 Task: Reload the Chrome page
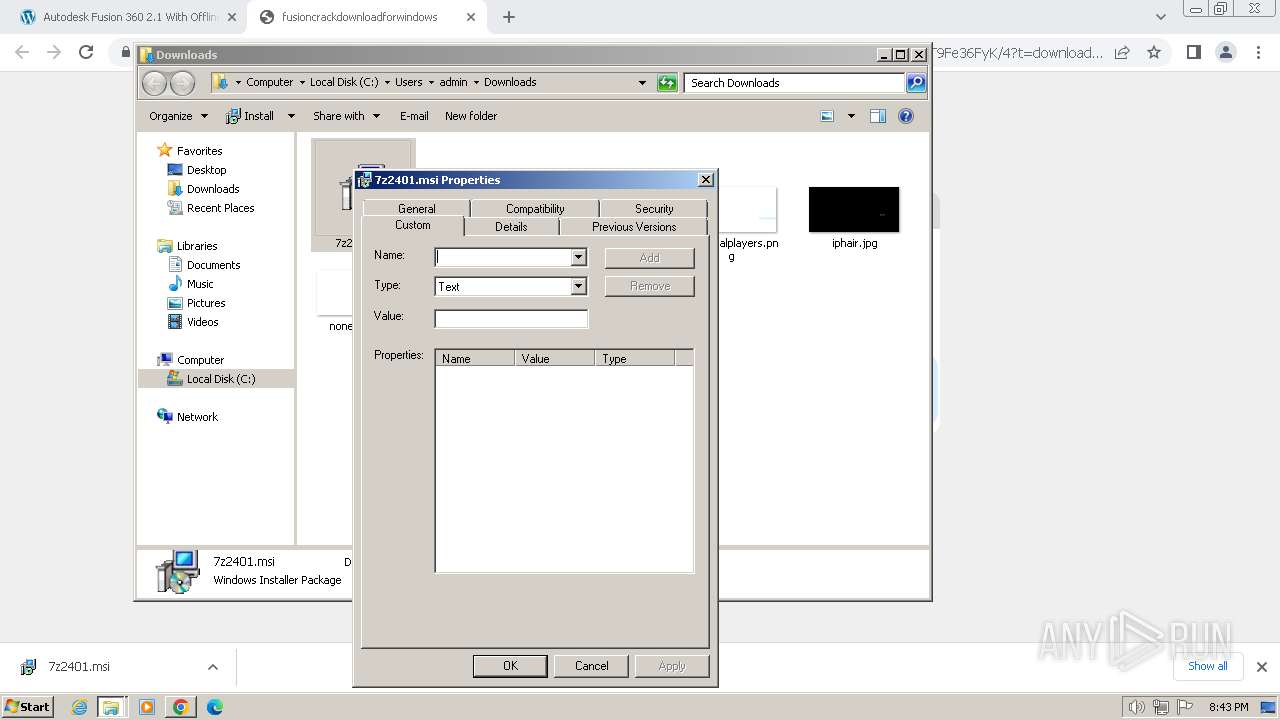86,52
